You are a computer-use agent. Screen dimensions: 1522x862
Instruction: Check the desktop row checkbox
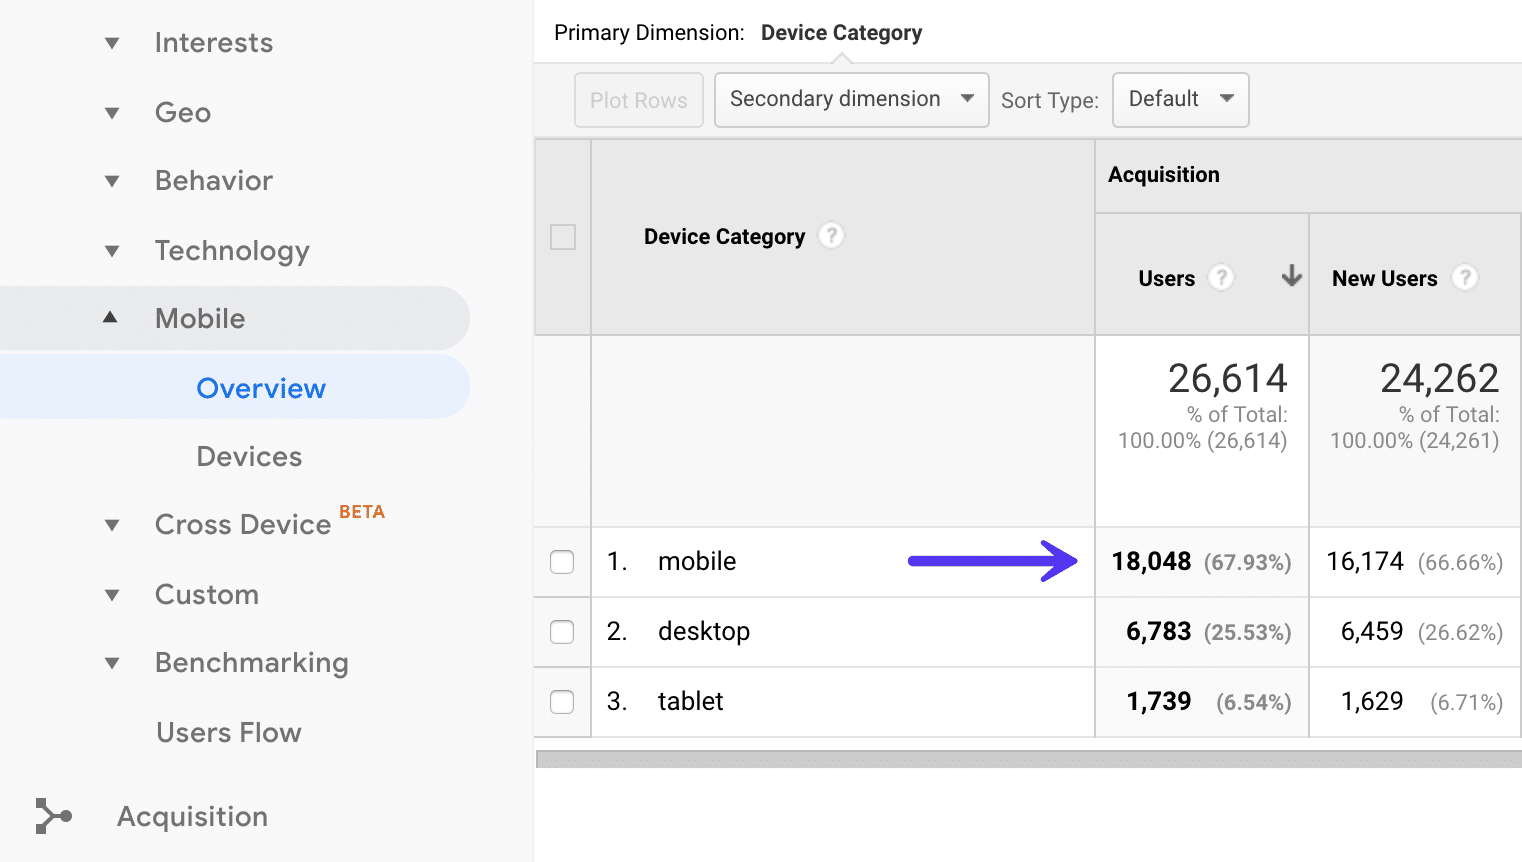pos(562,631)
